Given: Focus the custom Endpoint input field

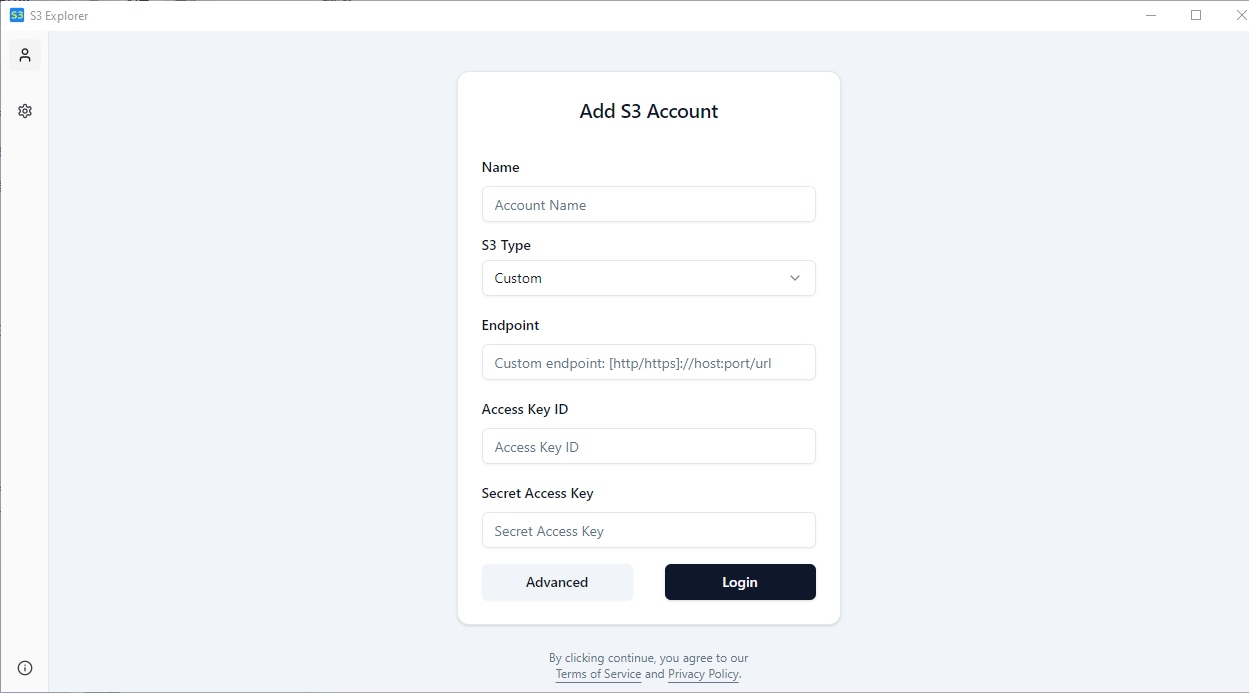Looking at the screenshot, I should coord(648,362).
